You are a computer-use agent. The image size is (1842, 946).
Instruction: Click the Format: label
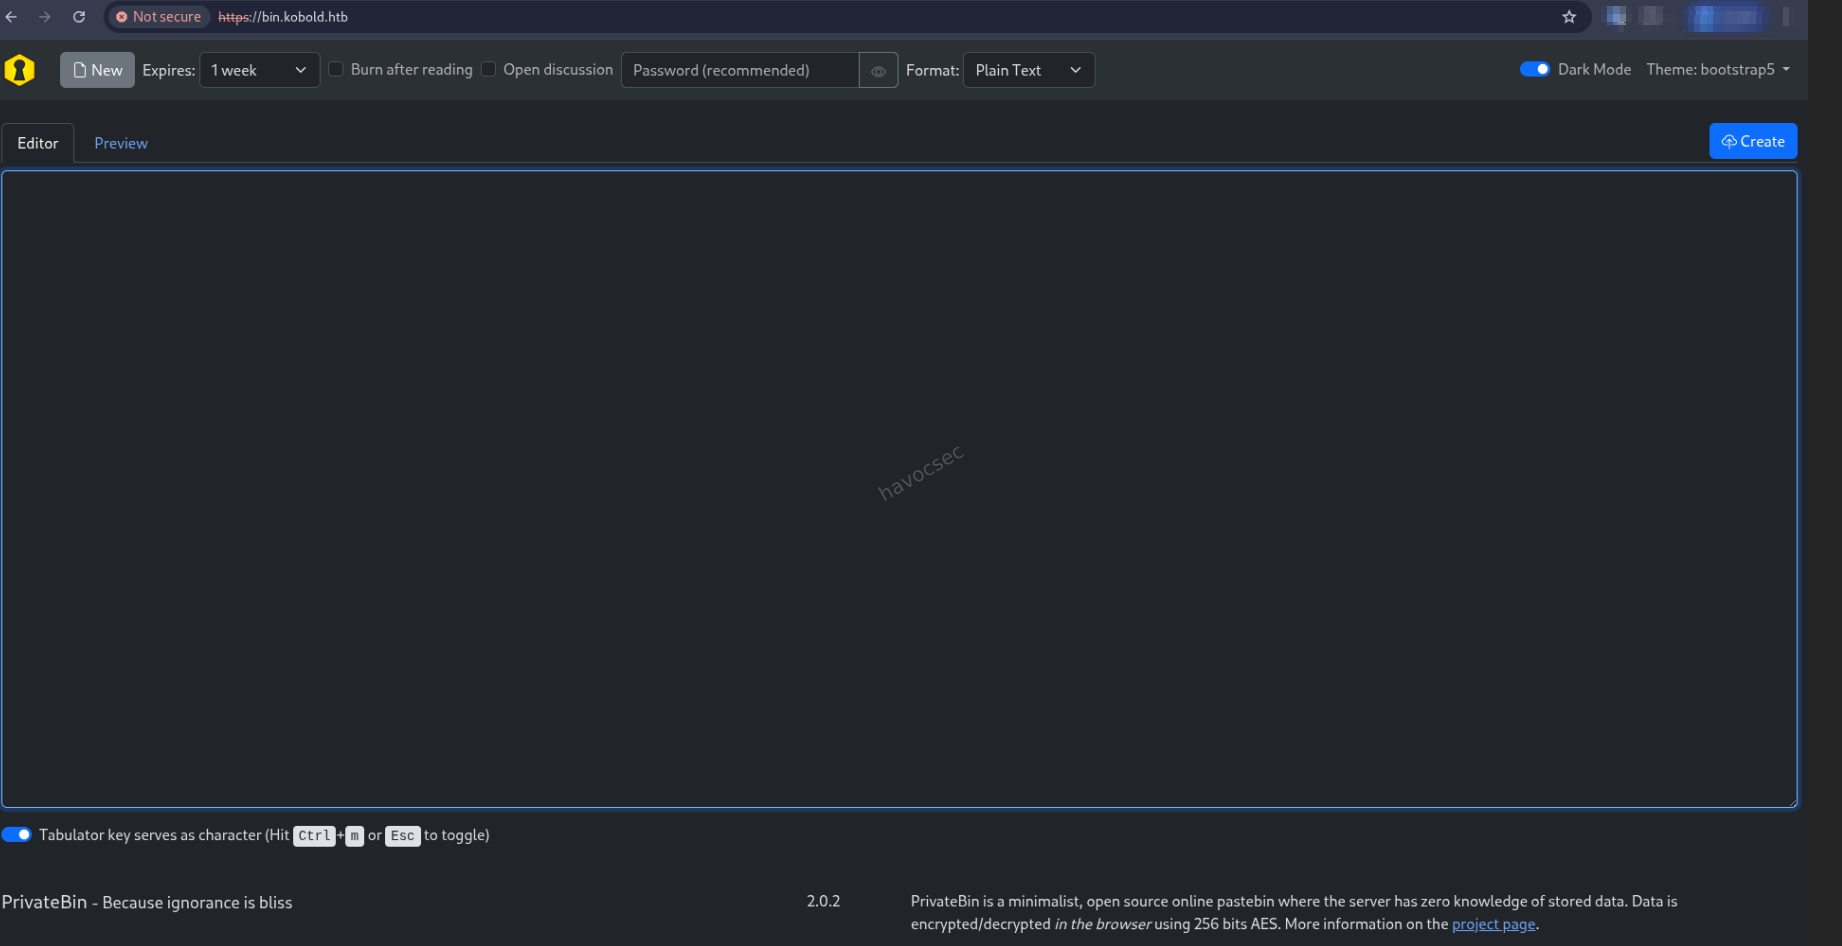point(932,70)
